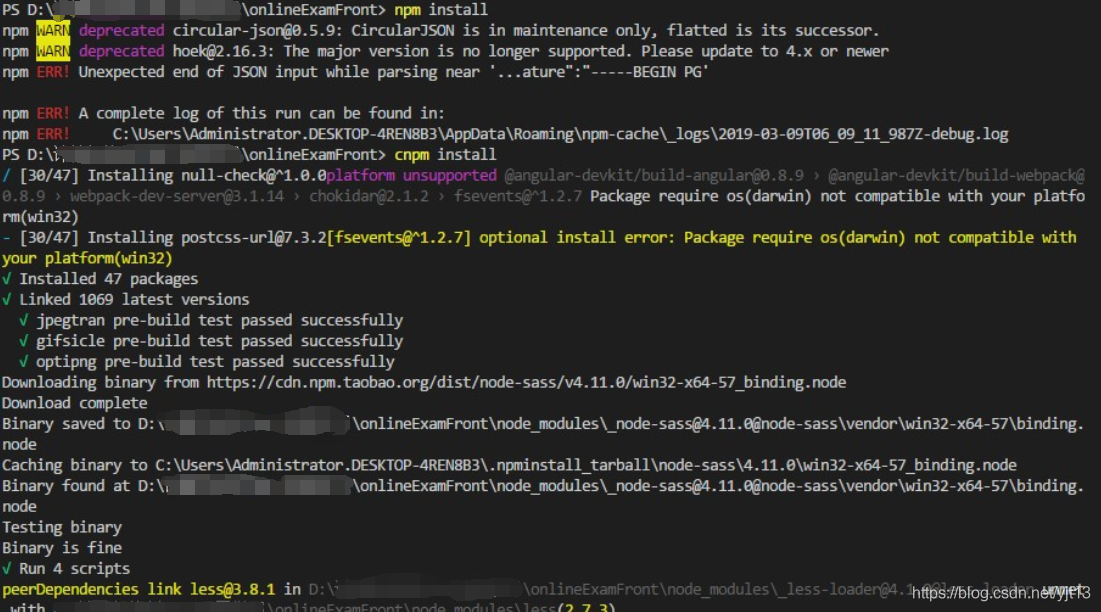Open the cdn.npm.taobao.org node-sass binary URL

coord(526,382)
